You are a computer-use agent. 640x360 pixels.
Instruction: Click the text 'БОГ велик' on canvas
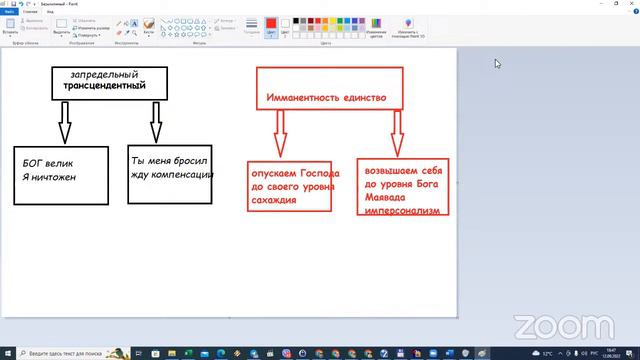(x=48, y=164)
